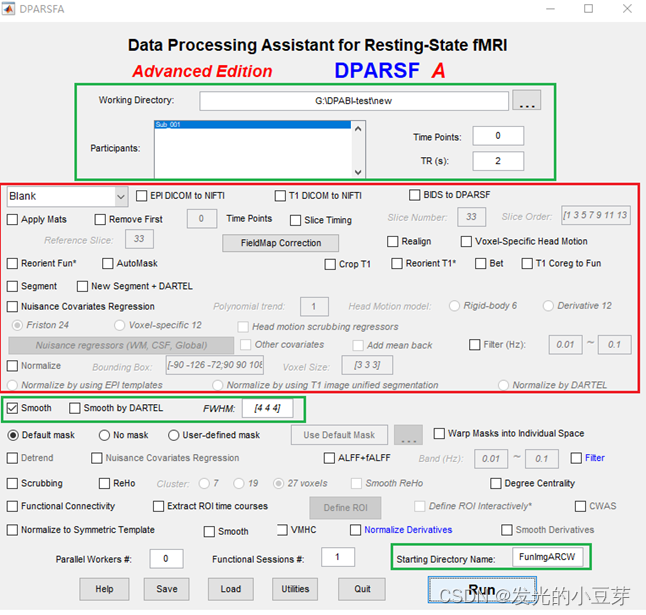646x615 pixels.
Task: Edit the FWHM [4 4 4] field
Action: click(267, 408)
